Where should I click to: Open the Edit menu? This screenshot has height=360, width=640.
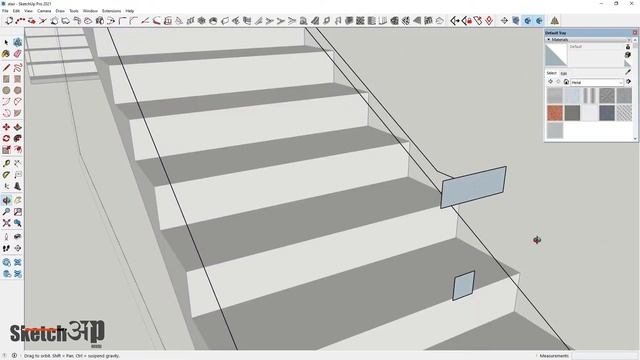[x=16, y=11]
